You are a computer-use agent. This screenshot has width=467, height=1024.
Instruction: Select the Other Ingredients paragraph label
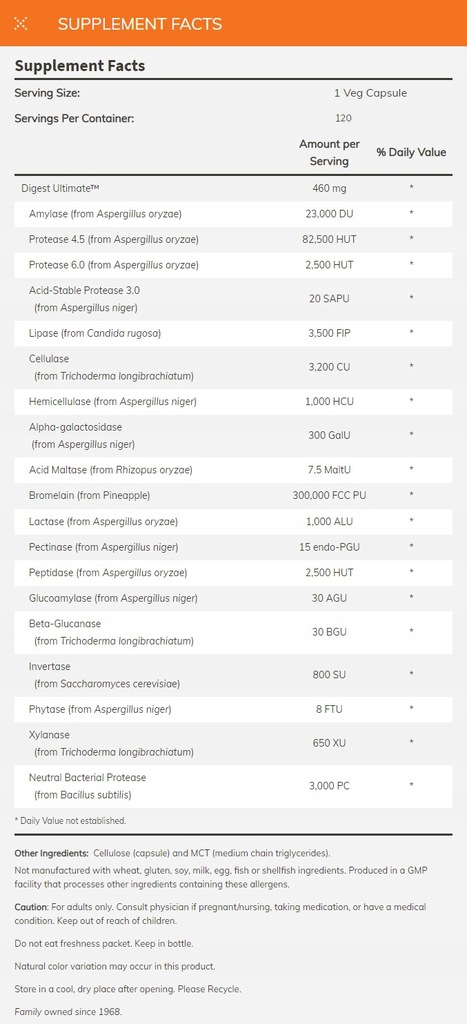52,854
